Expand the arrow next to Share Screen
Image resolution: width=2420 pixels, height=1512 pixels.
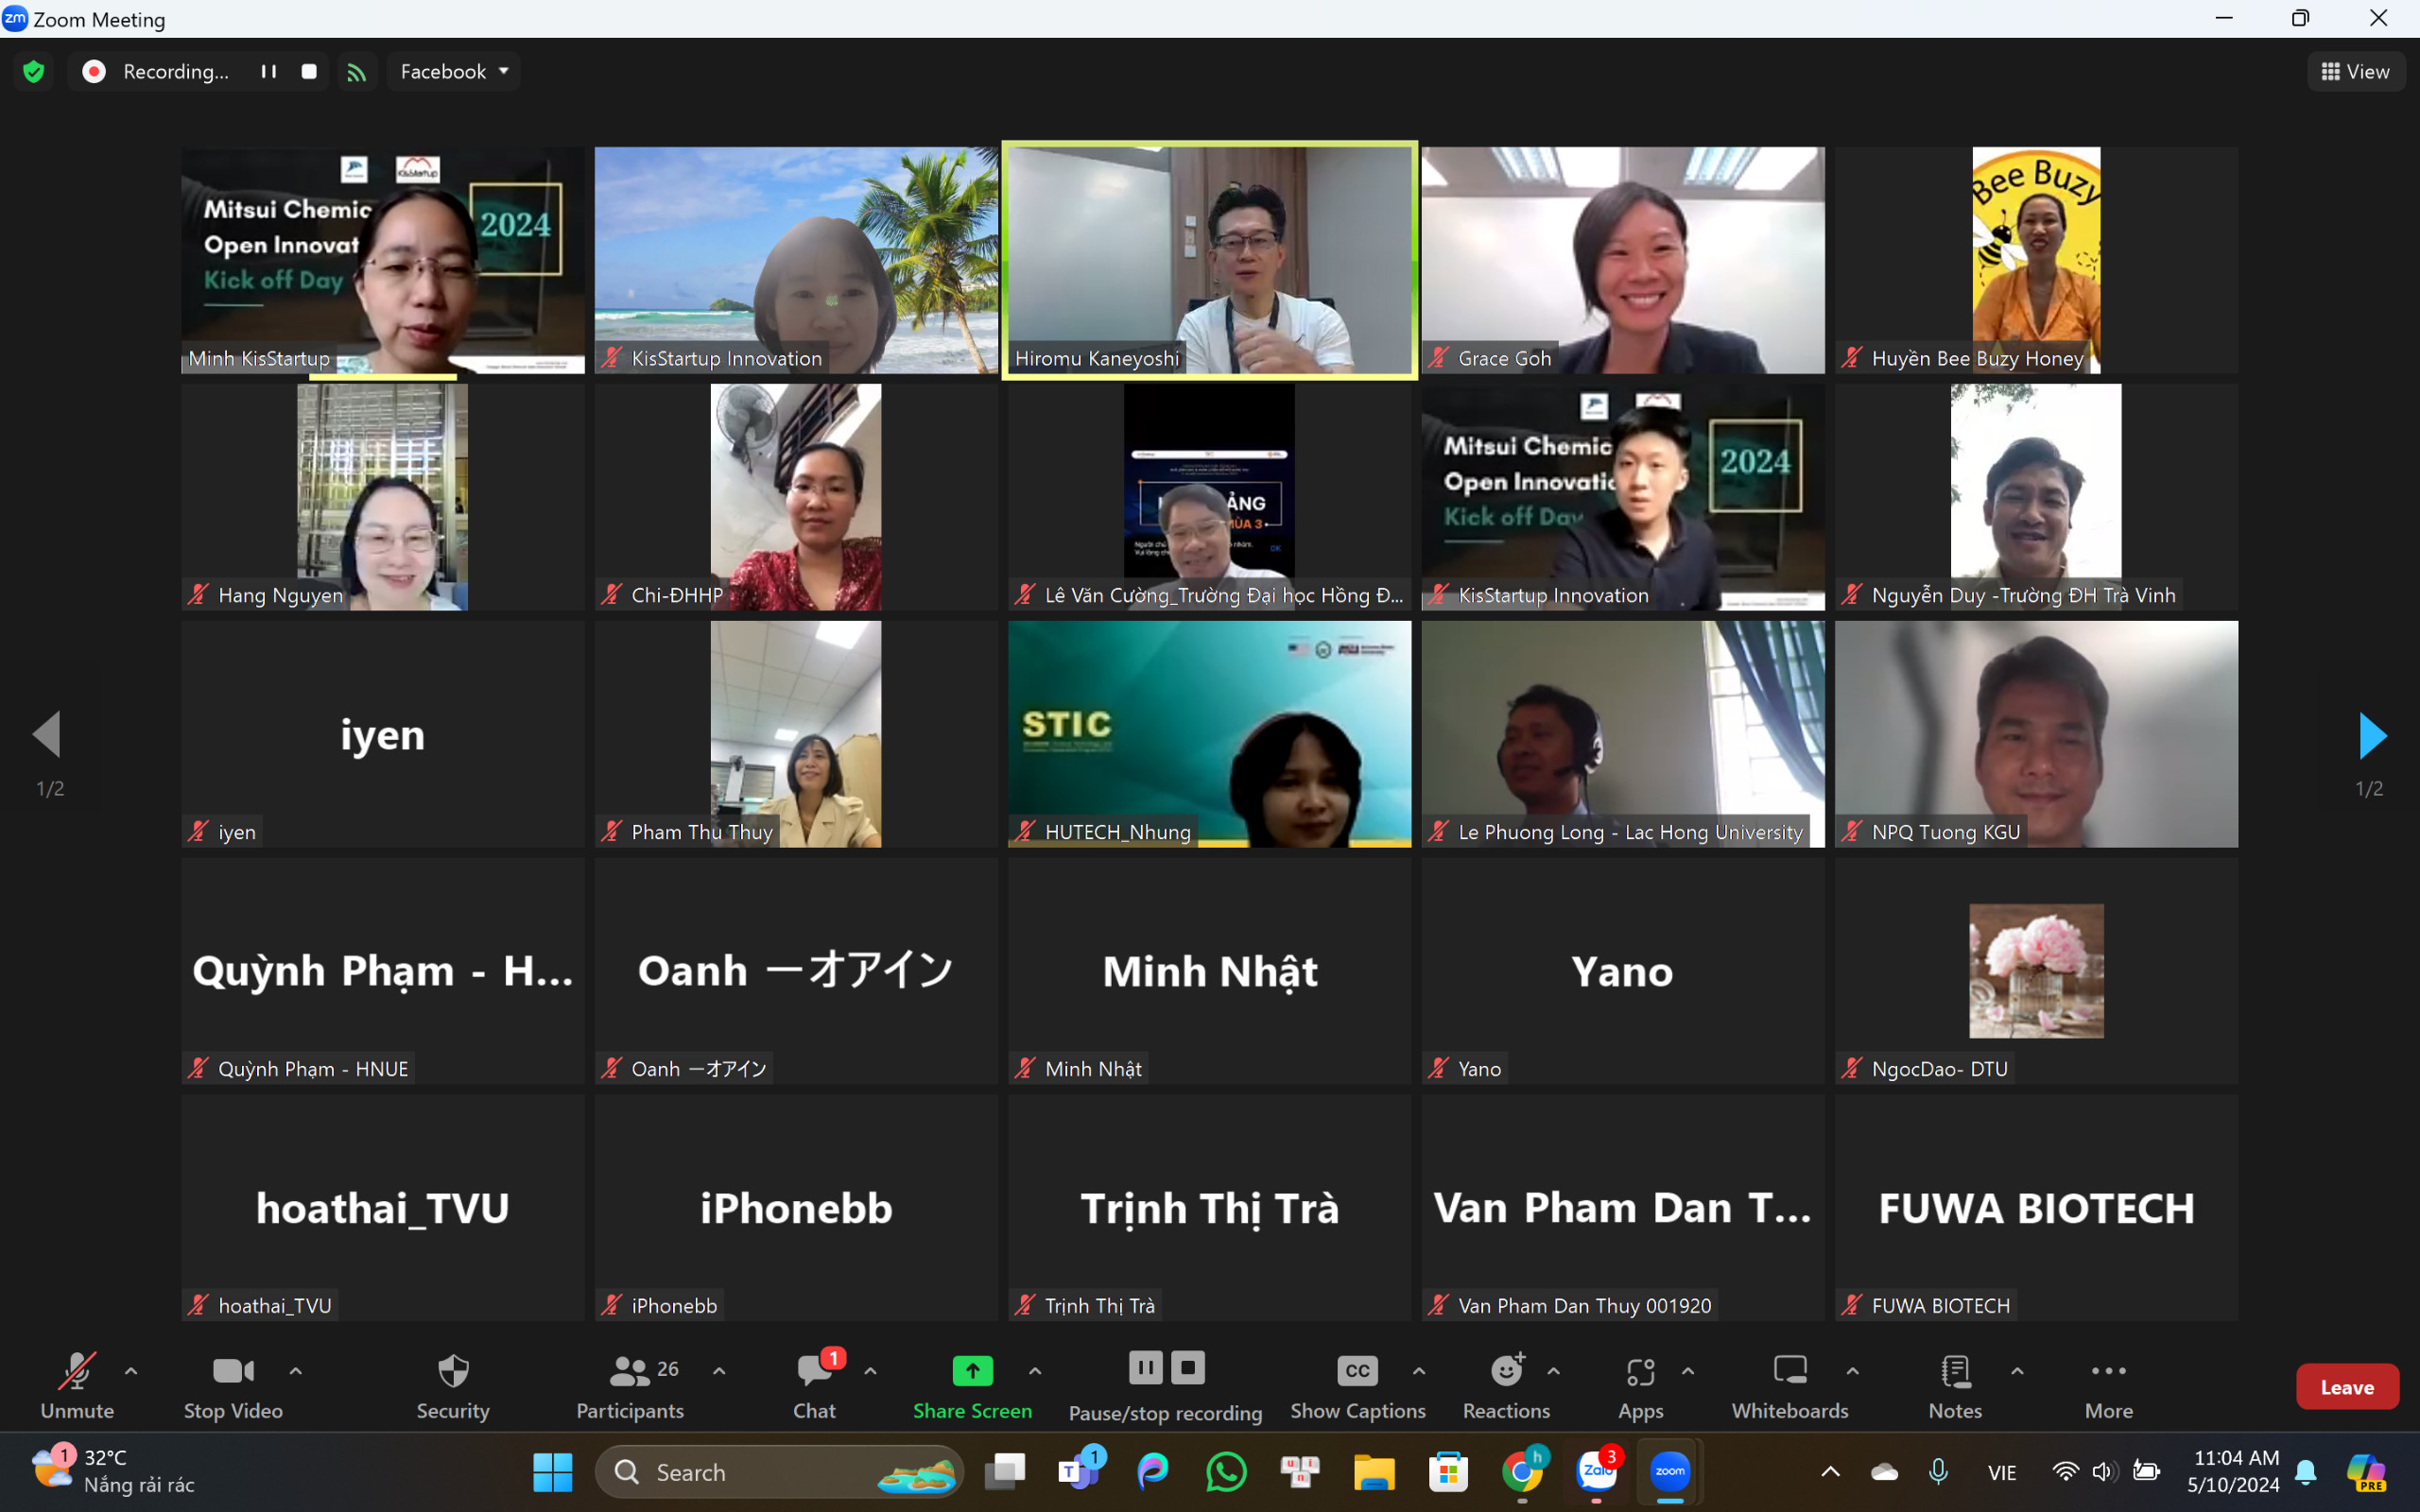(x=1035, y=1371)
